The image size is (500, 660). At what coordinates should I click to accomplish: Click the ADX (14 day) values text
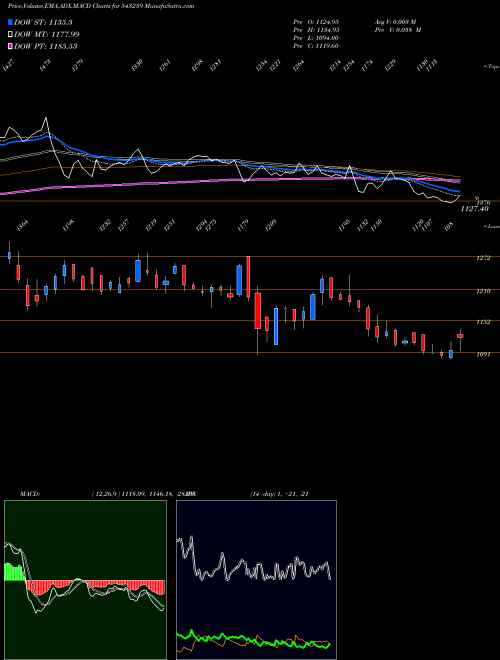click(x=279, y=493)
